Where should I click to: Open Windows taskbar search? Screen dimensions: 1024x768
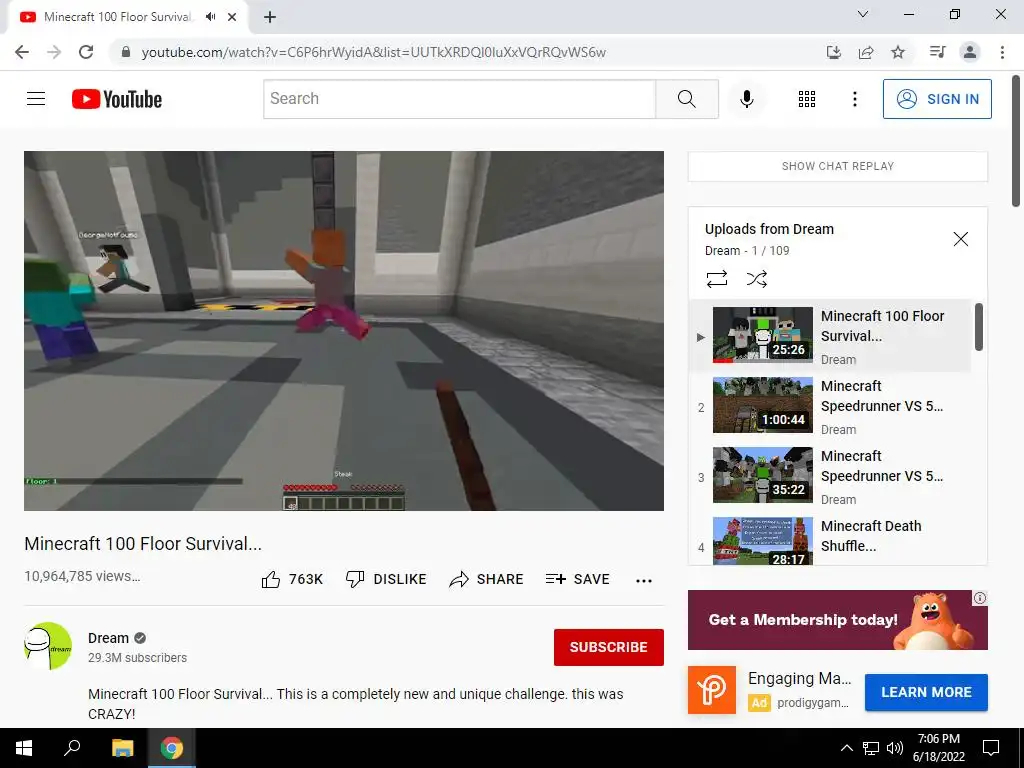(72, 748)
